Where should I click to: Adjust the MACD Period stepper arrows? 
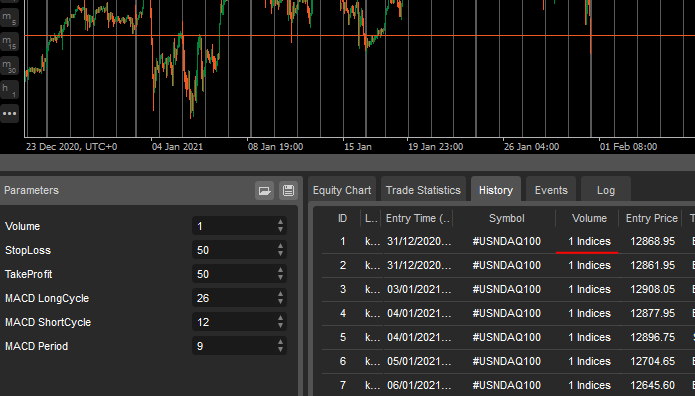[x=281, y=346]
